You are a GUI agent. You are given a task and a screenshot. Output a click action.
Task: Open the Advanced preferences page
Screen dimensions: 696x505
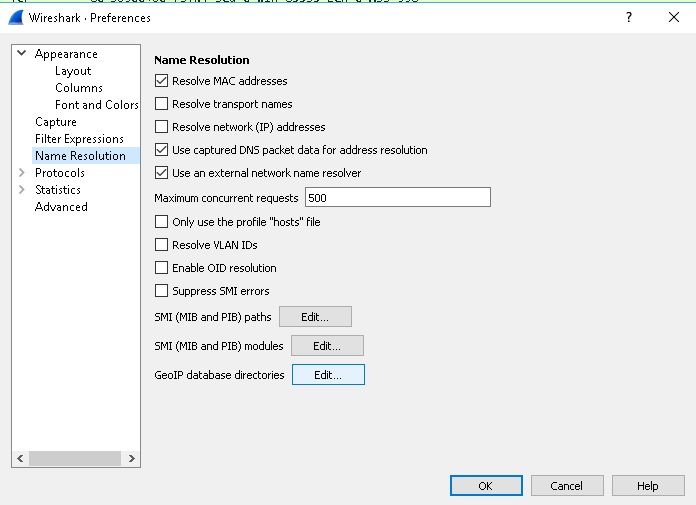[x=61, y=207]
